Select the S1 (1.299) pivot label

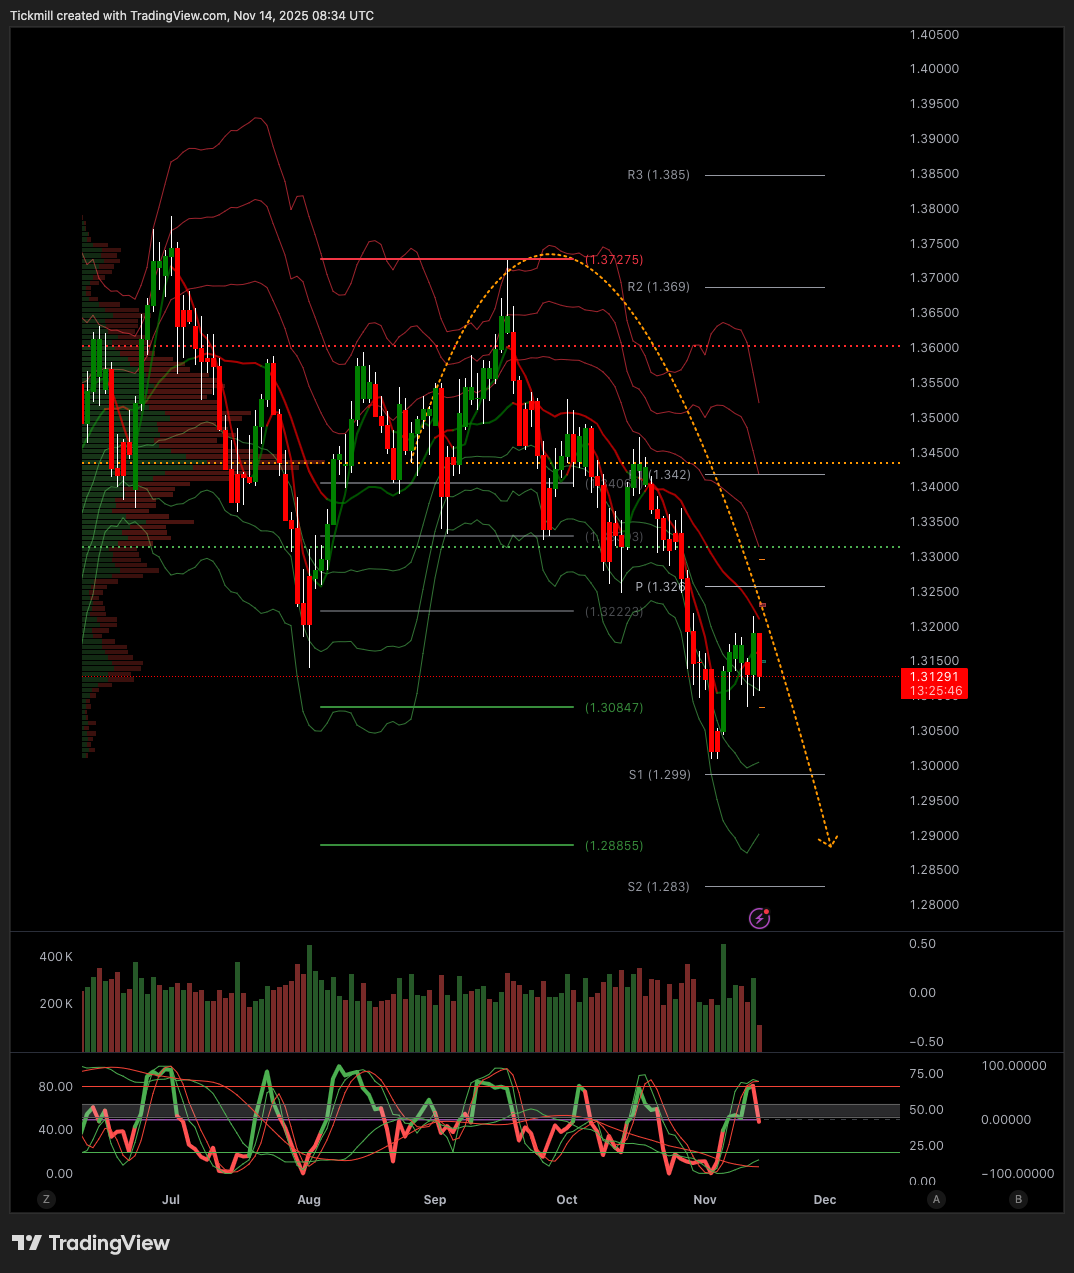pyautogui.click(x=659, y=775)
